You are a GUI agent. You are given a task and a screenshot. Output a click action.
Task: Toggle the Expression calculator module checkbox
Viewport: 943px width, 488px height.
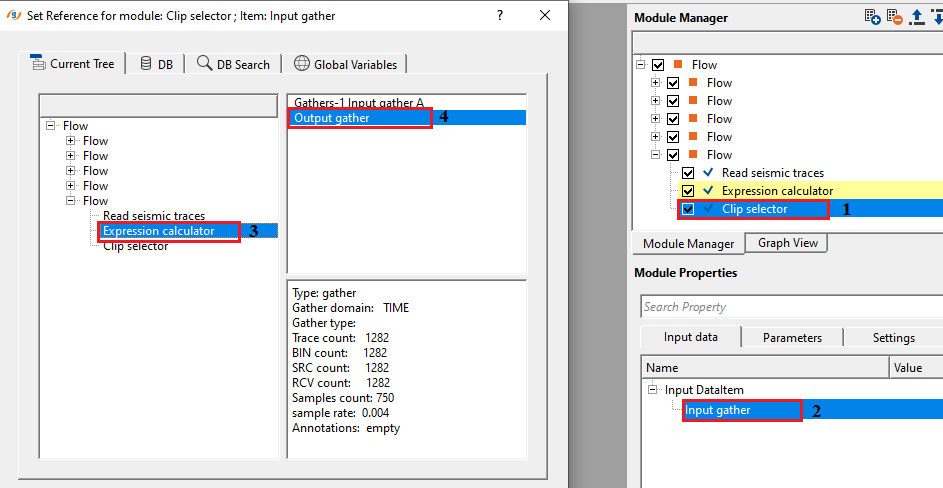click(x=688, y=191)
